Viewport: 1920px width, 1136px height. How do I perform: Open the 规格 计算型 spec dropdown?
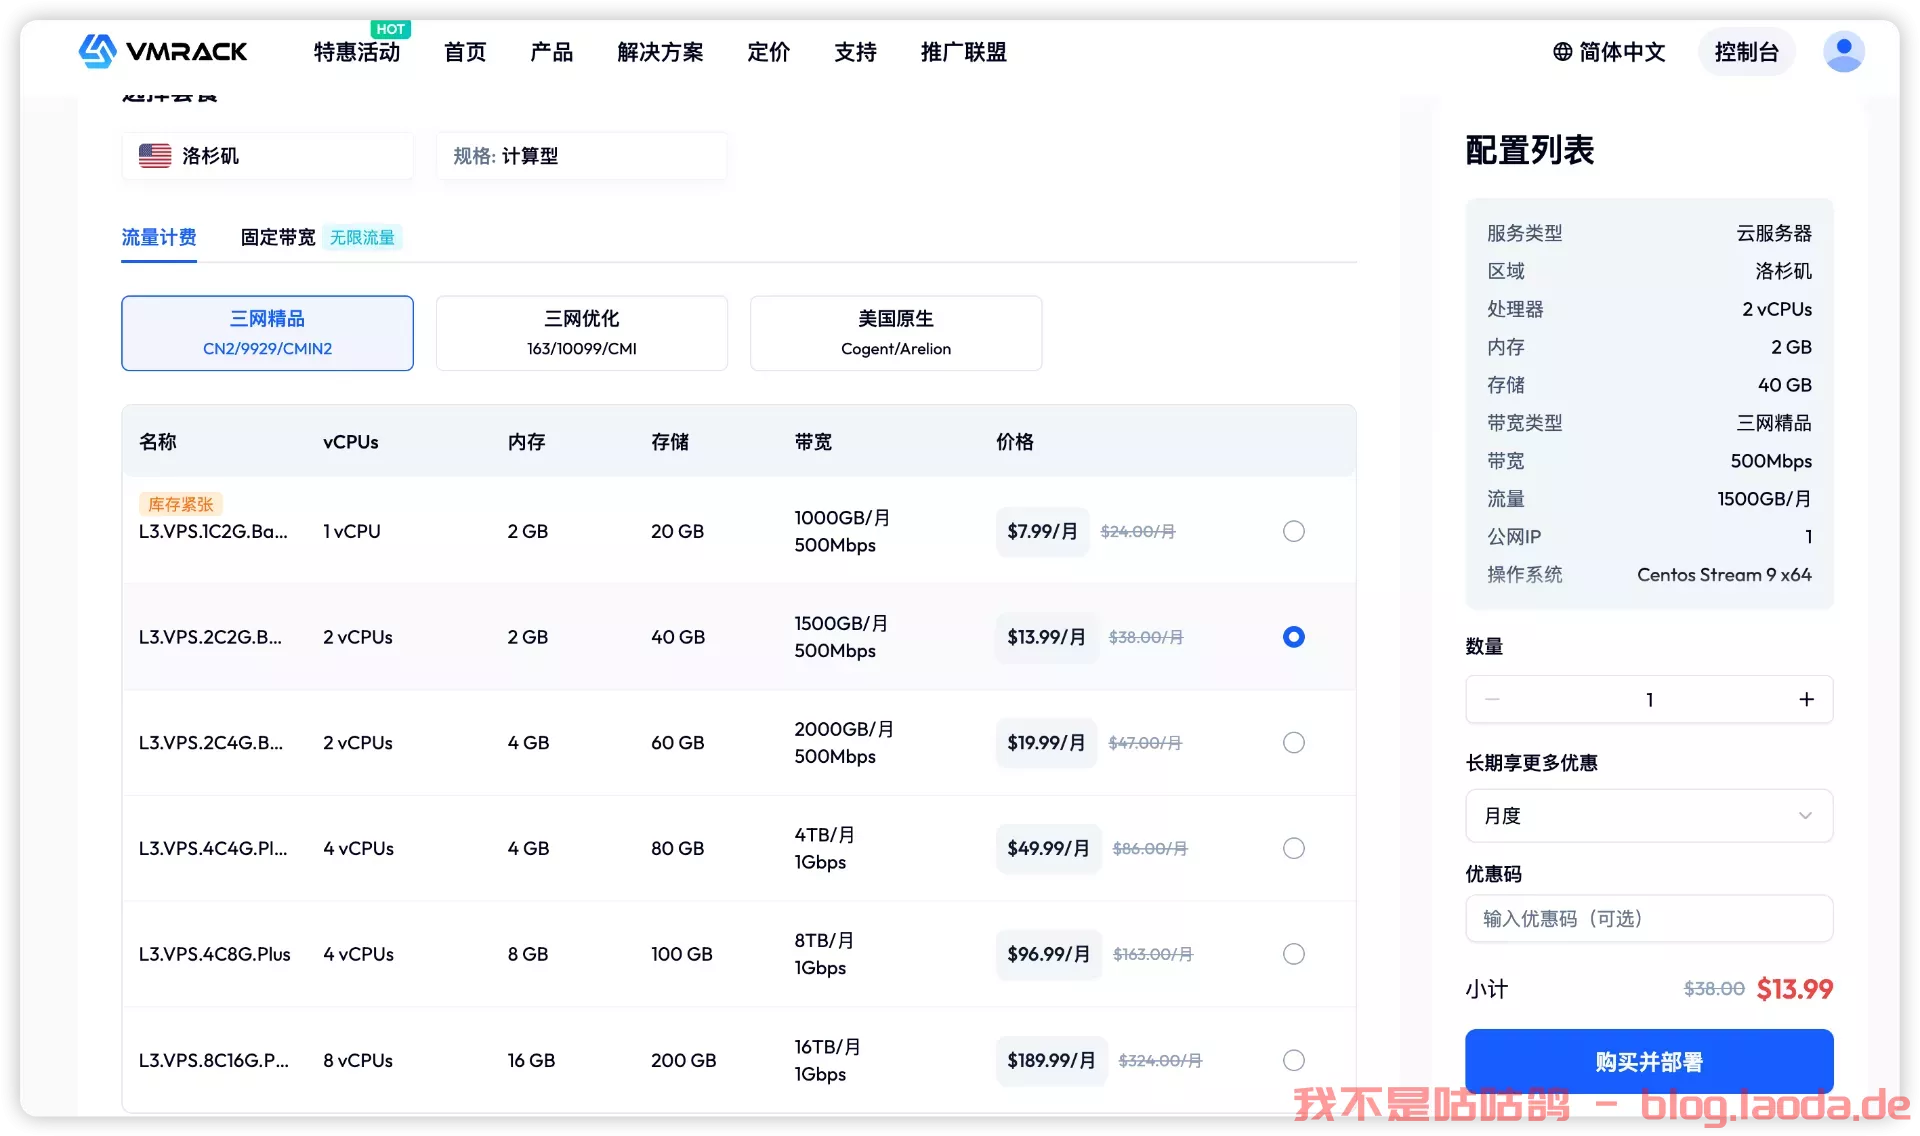pos(581,156)
